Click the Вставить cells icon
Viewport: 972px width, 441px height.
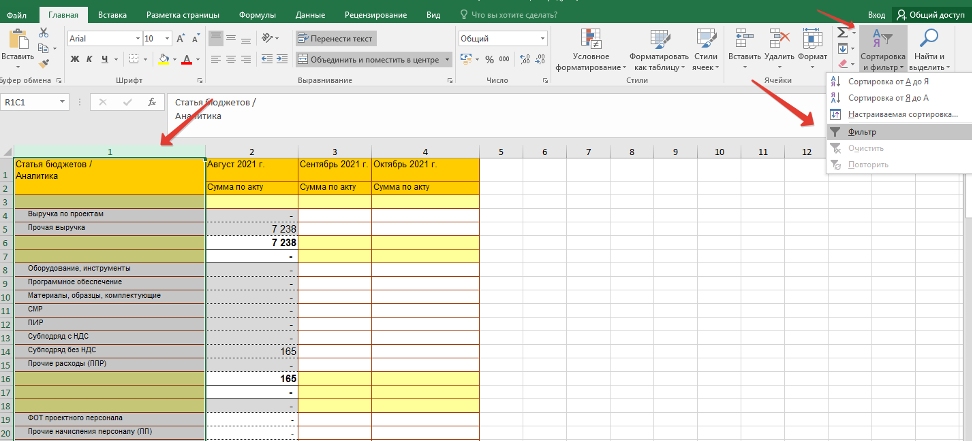(x=744, y=38)
